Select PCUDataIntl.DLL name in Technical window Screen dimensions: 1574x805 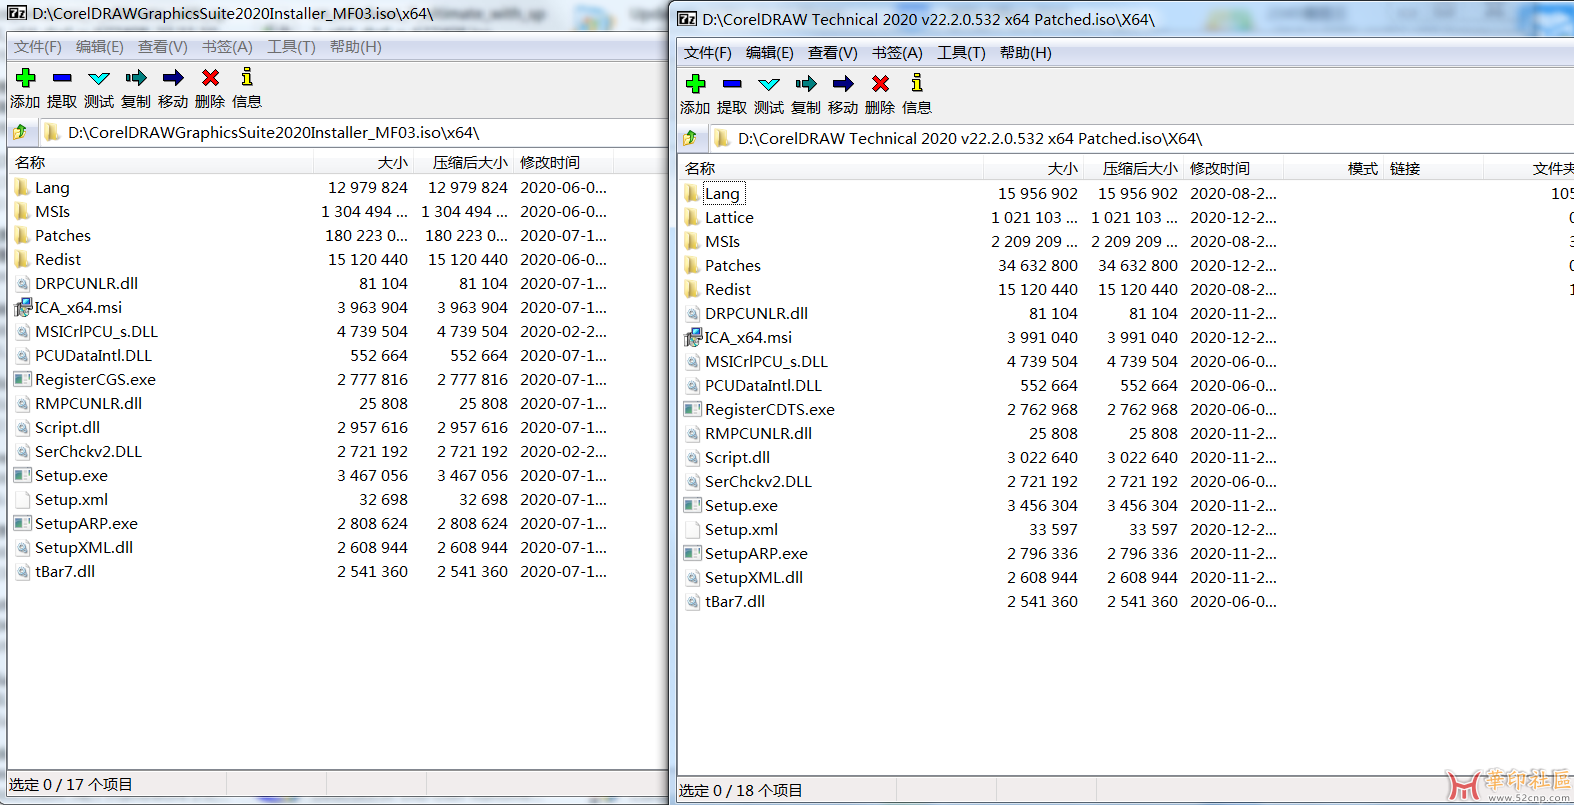click(x=763, y=385)
